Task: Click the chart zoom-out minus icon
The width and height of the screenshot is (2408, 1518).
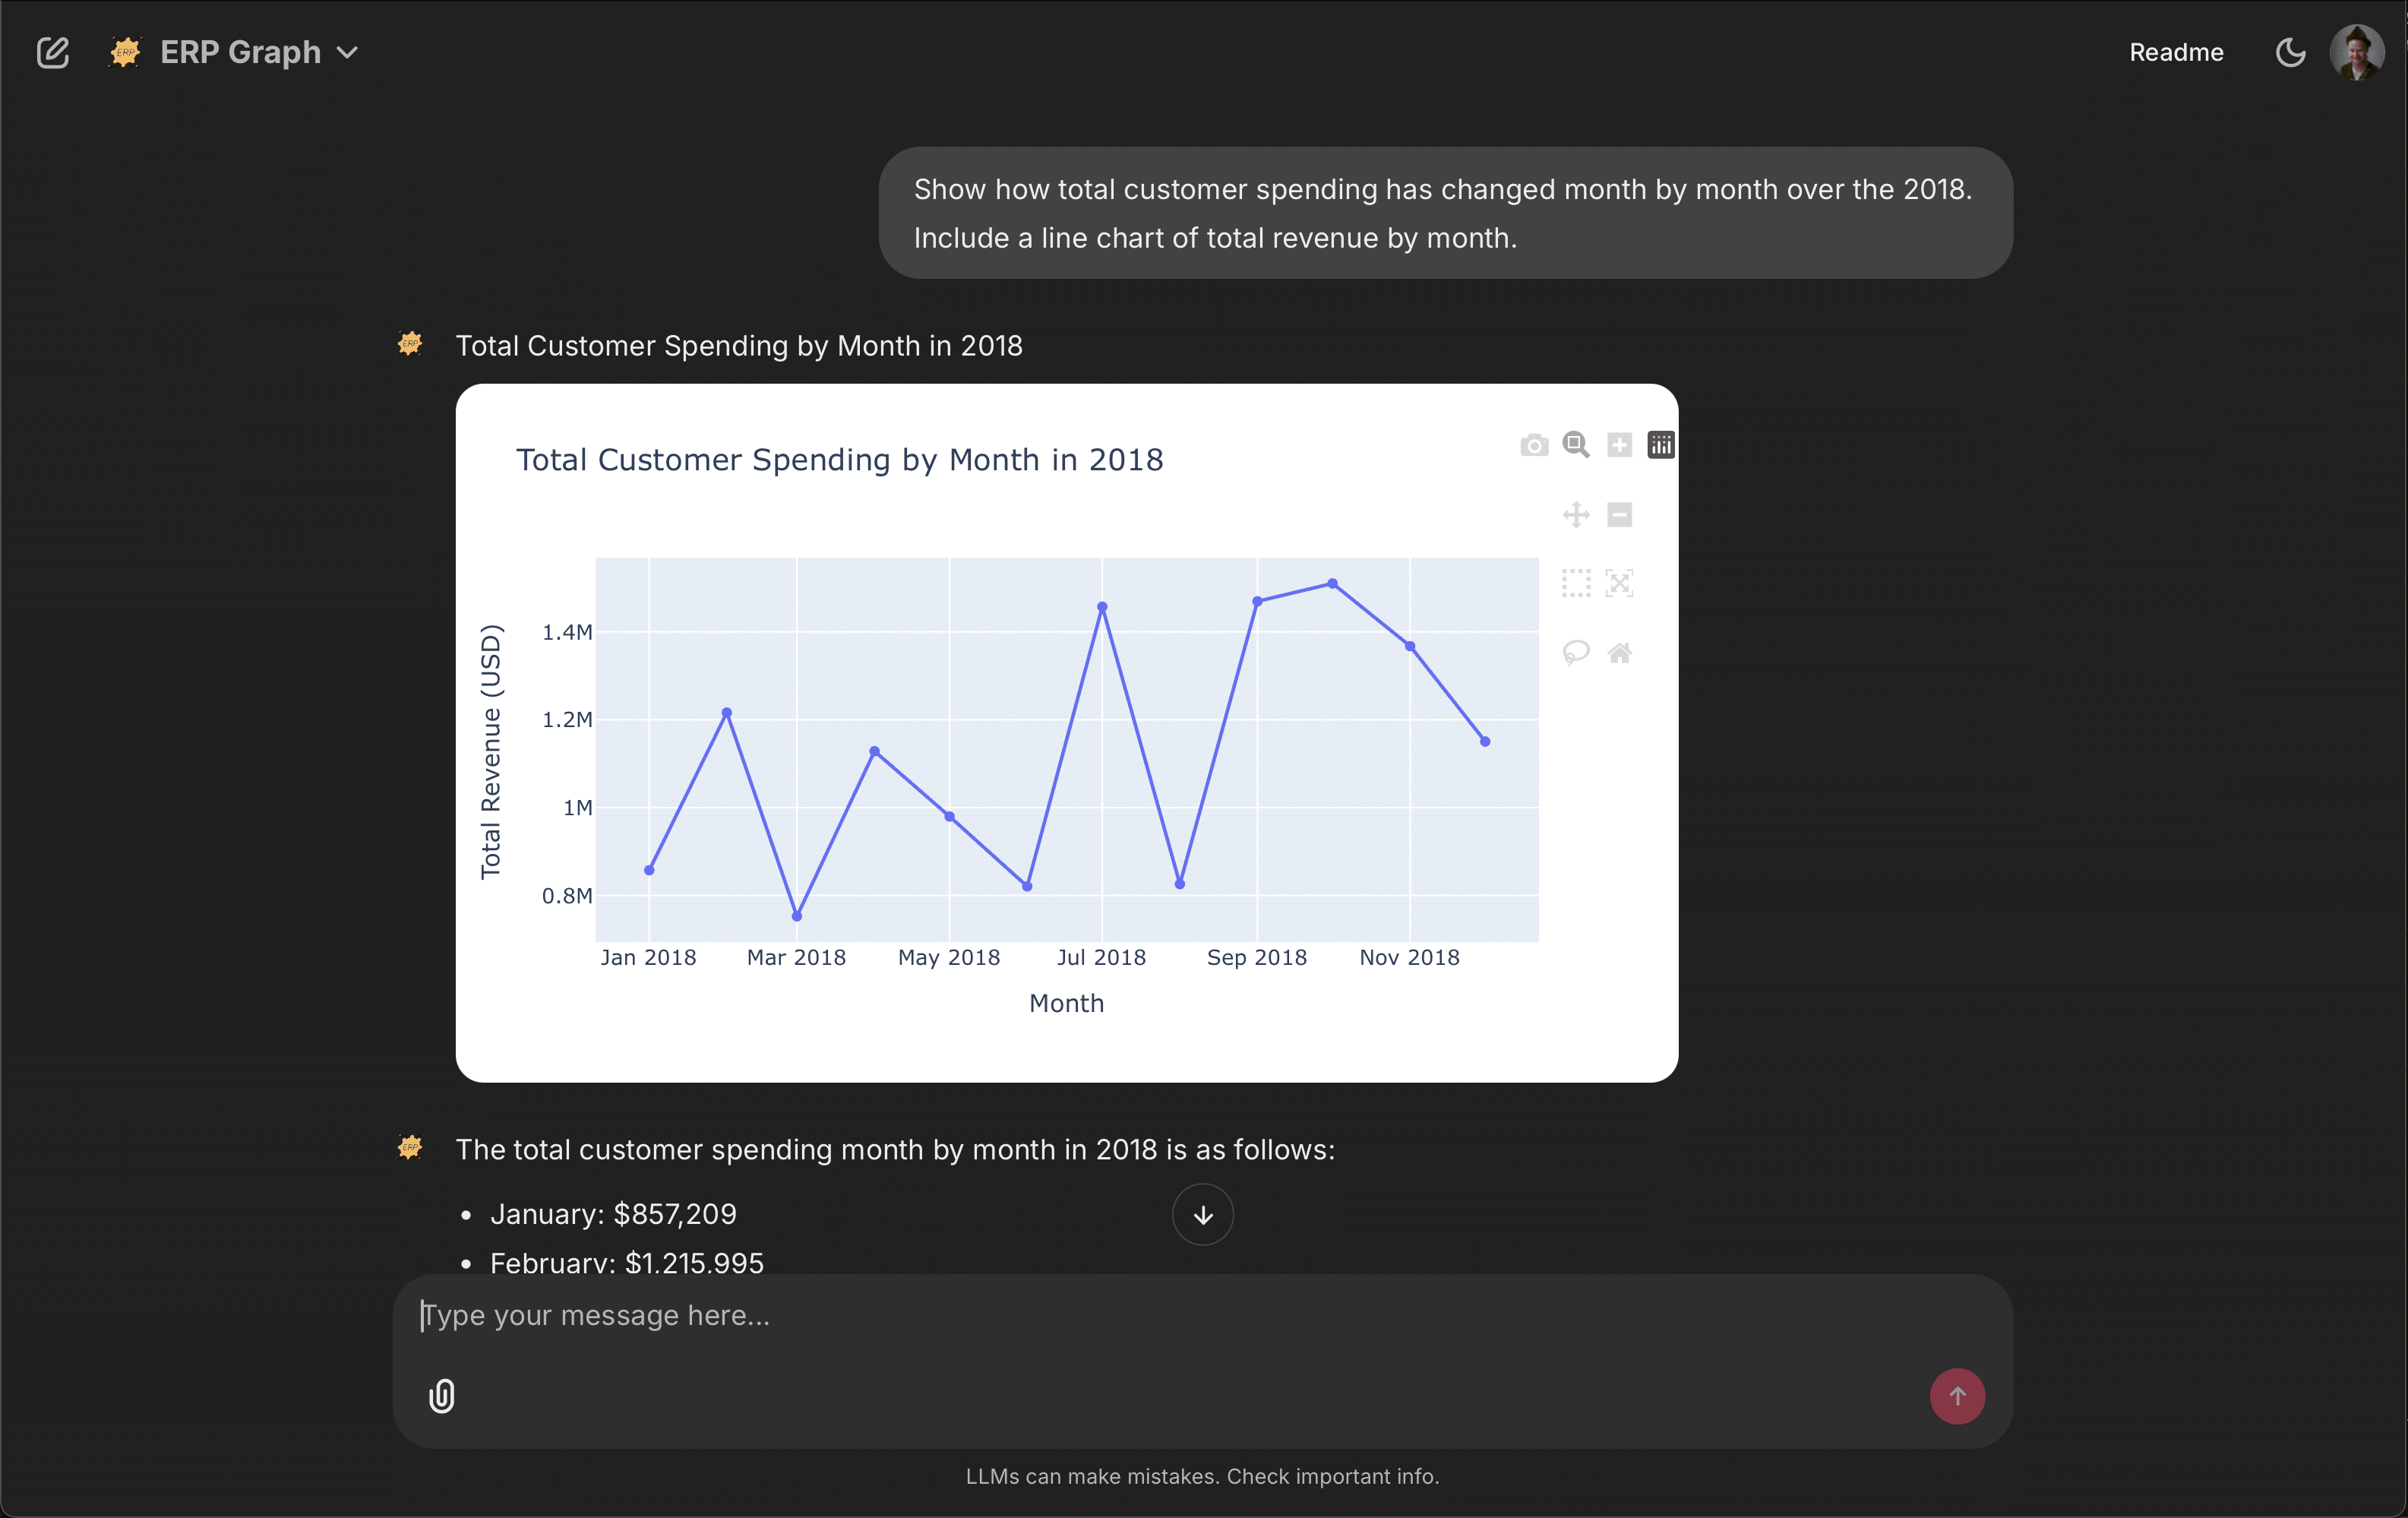Action: (1619, 515)
